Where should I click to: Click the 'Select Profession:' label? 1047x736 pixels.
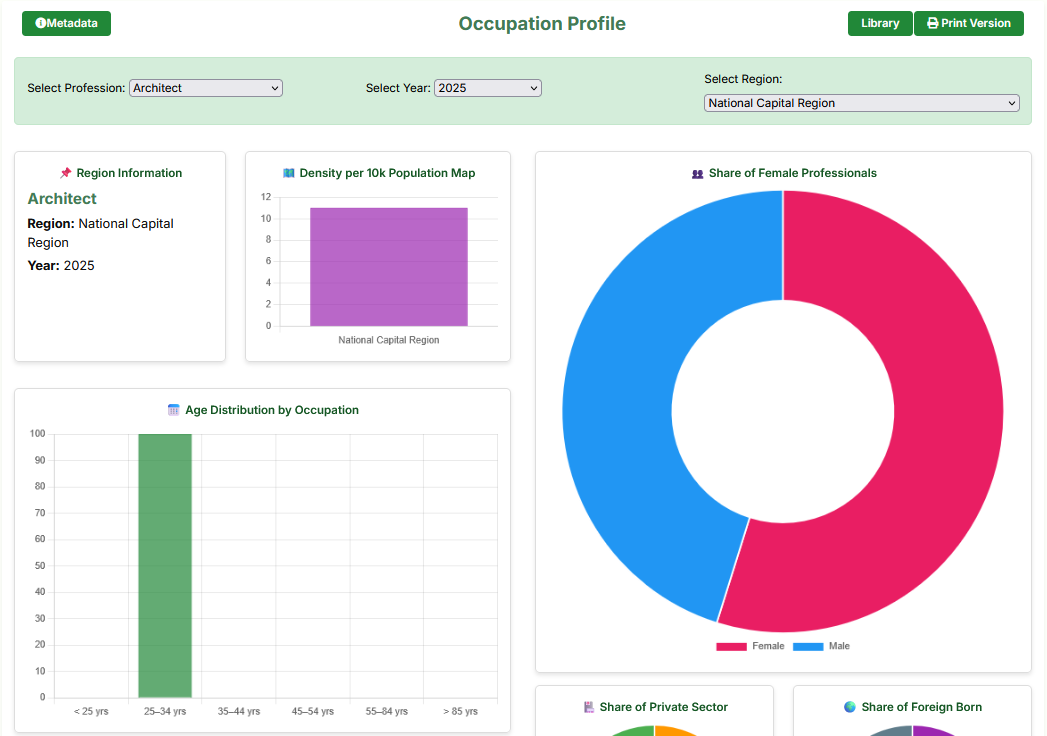point(76,88)
